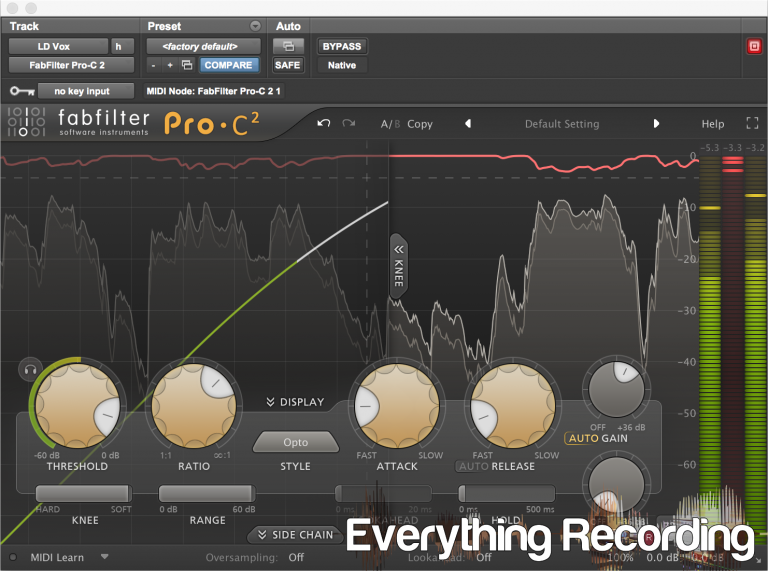
Task: Click the Release knob
Action: [513, 406]
